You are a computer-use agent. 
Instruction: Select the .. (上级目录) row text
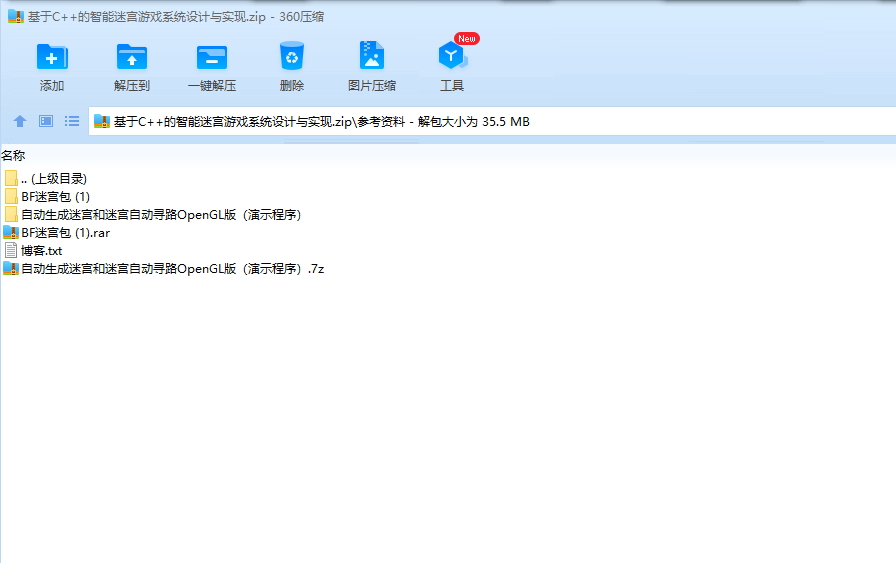54,178
